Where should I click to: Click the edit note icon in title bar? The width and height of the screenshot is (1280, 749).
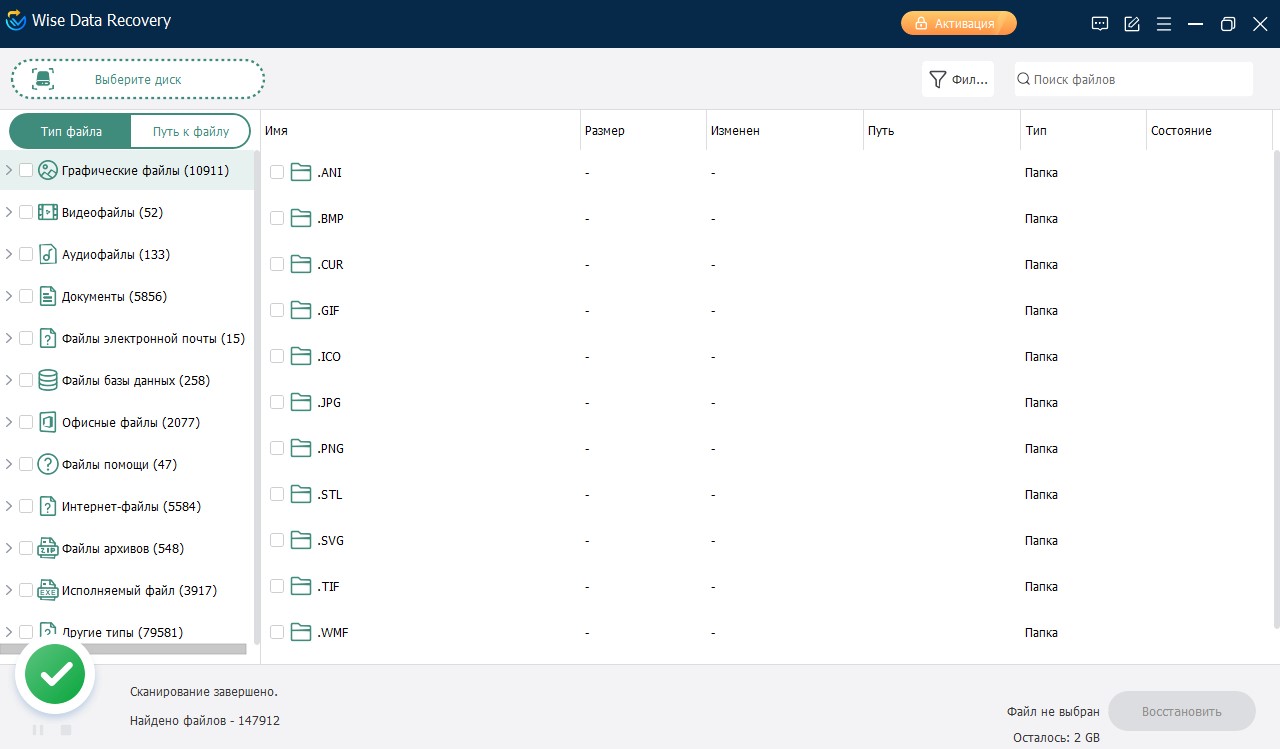point(1132,24)
